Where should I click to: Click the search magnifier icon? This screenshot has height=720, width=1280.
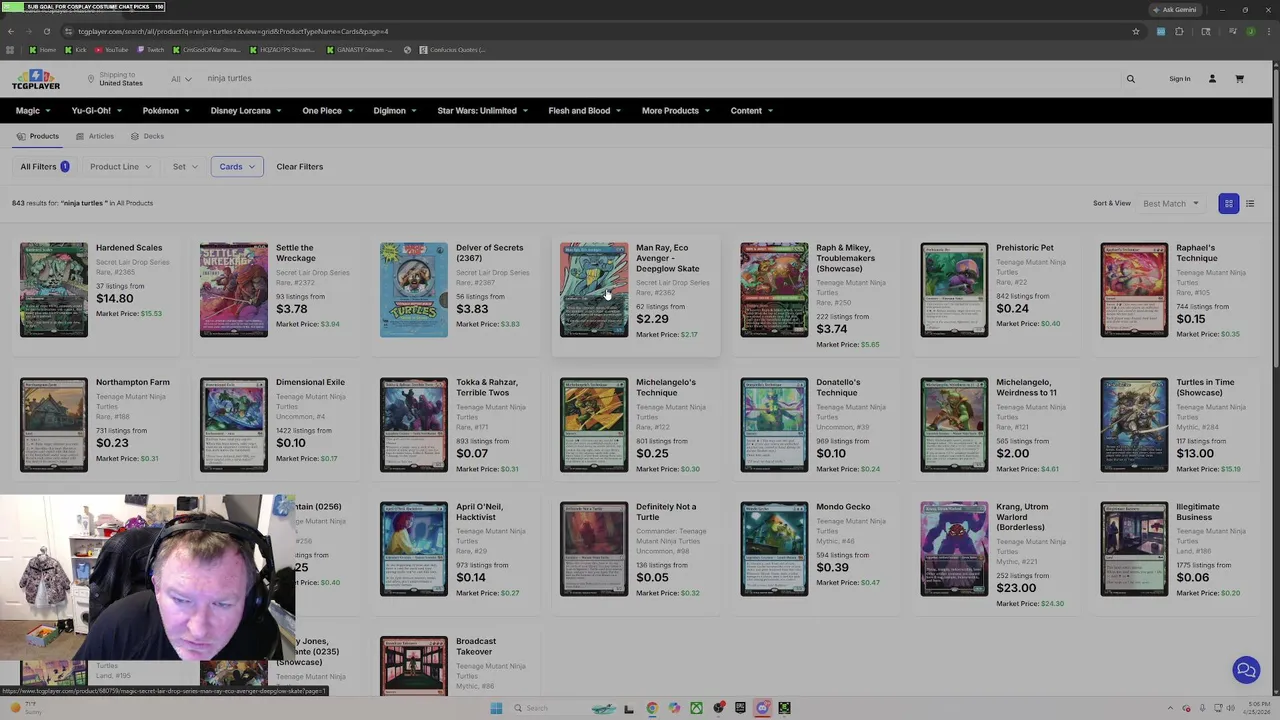pos(1131,79)
